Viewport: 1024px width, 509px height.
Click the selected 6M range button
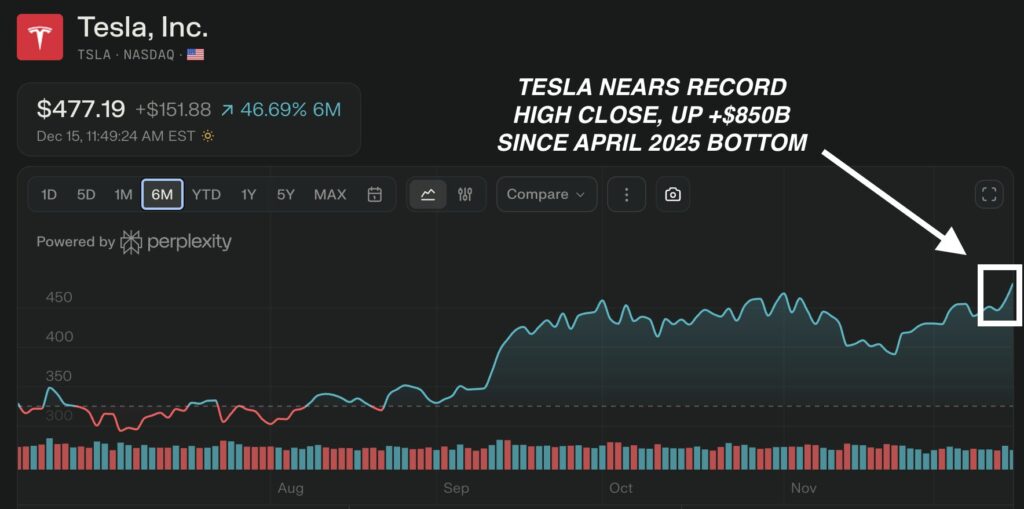(x=162, y=194)
